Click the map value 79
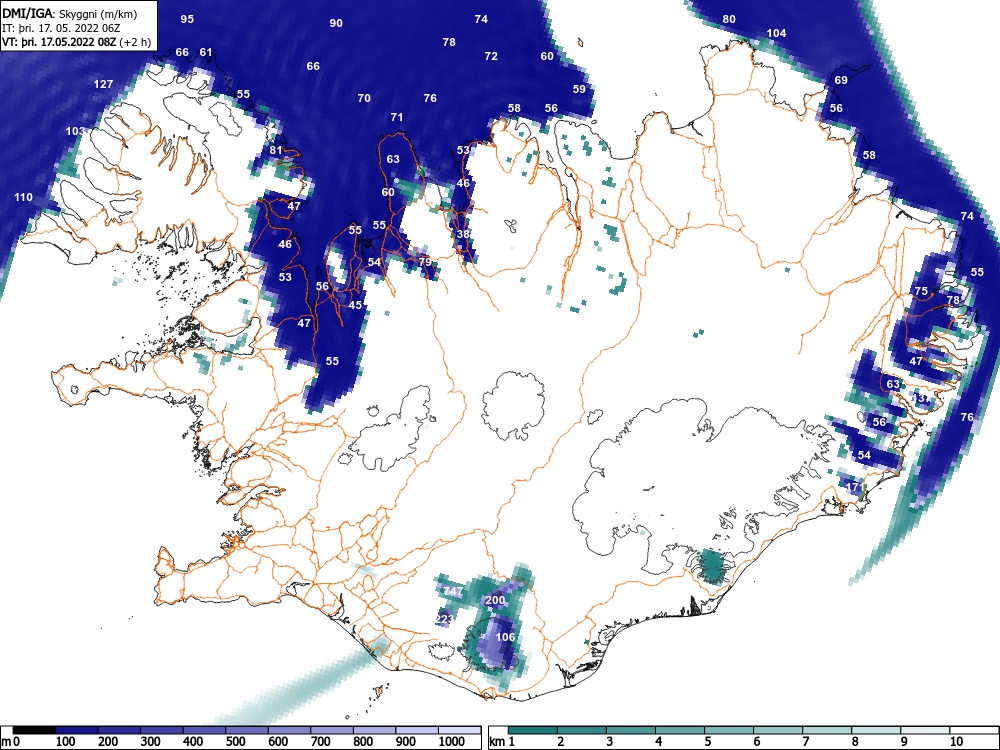Viewport: 1000px width, 750px height. (x=425, y=262)
